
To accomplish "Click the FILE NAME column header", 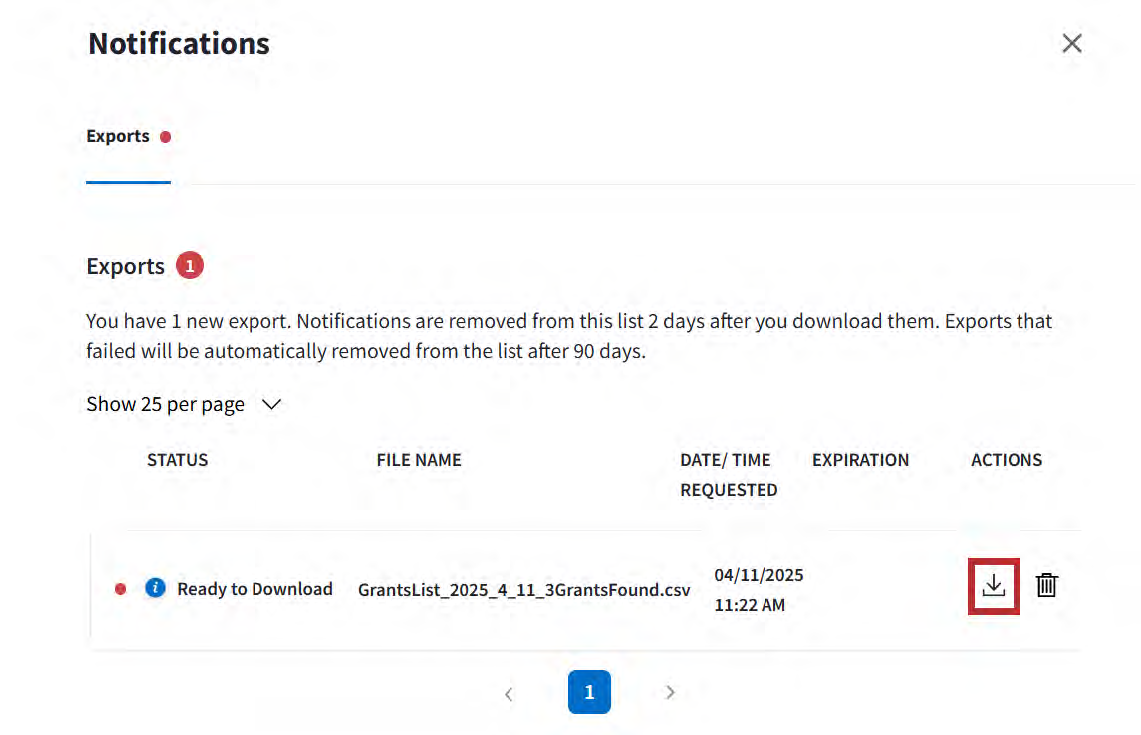I will [x=419, y=460].
